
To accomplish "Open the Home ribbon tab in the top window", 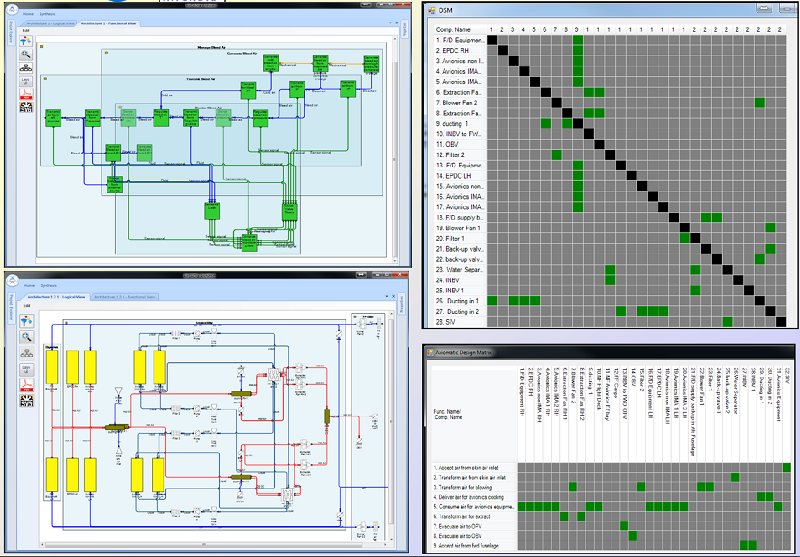I will pyautogui.click(x=28, y=15).
